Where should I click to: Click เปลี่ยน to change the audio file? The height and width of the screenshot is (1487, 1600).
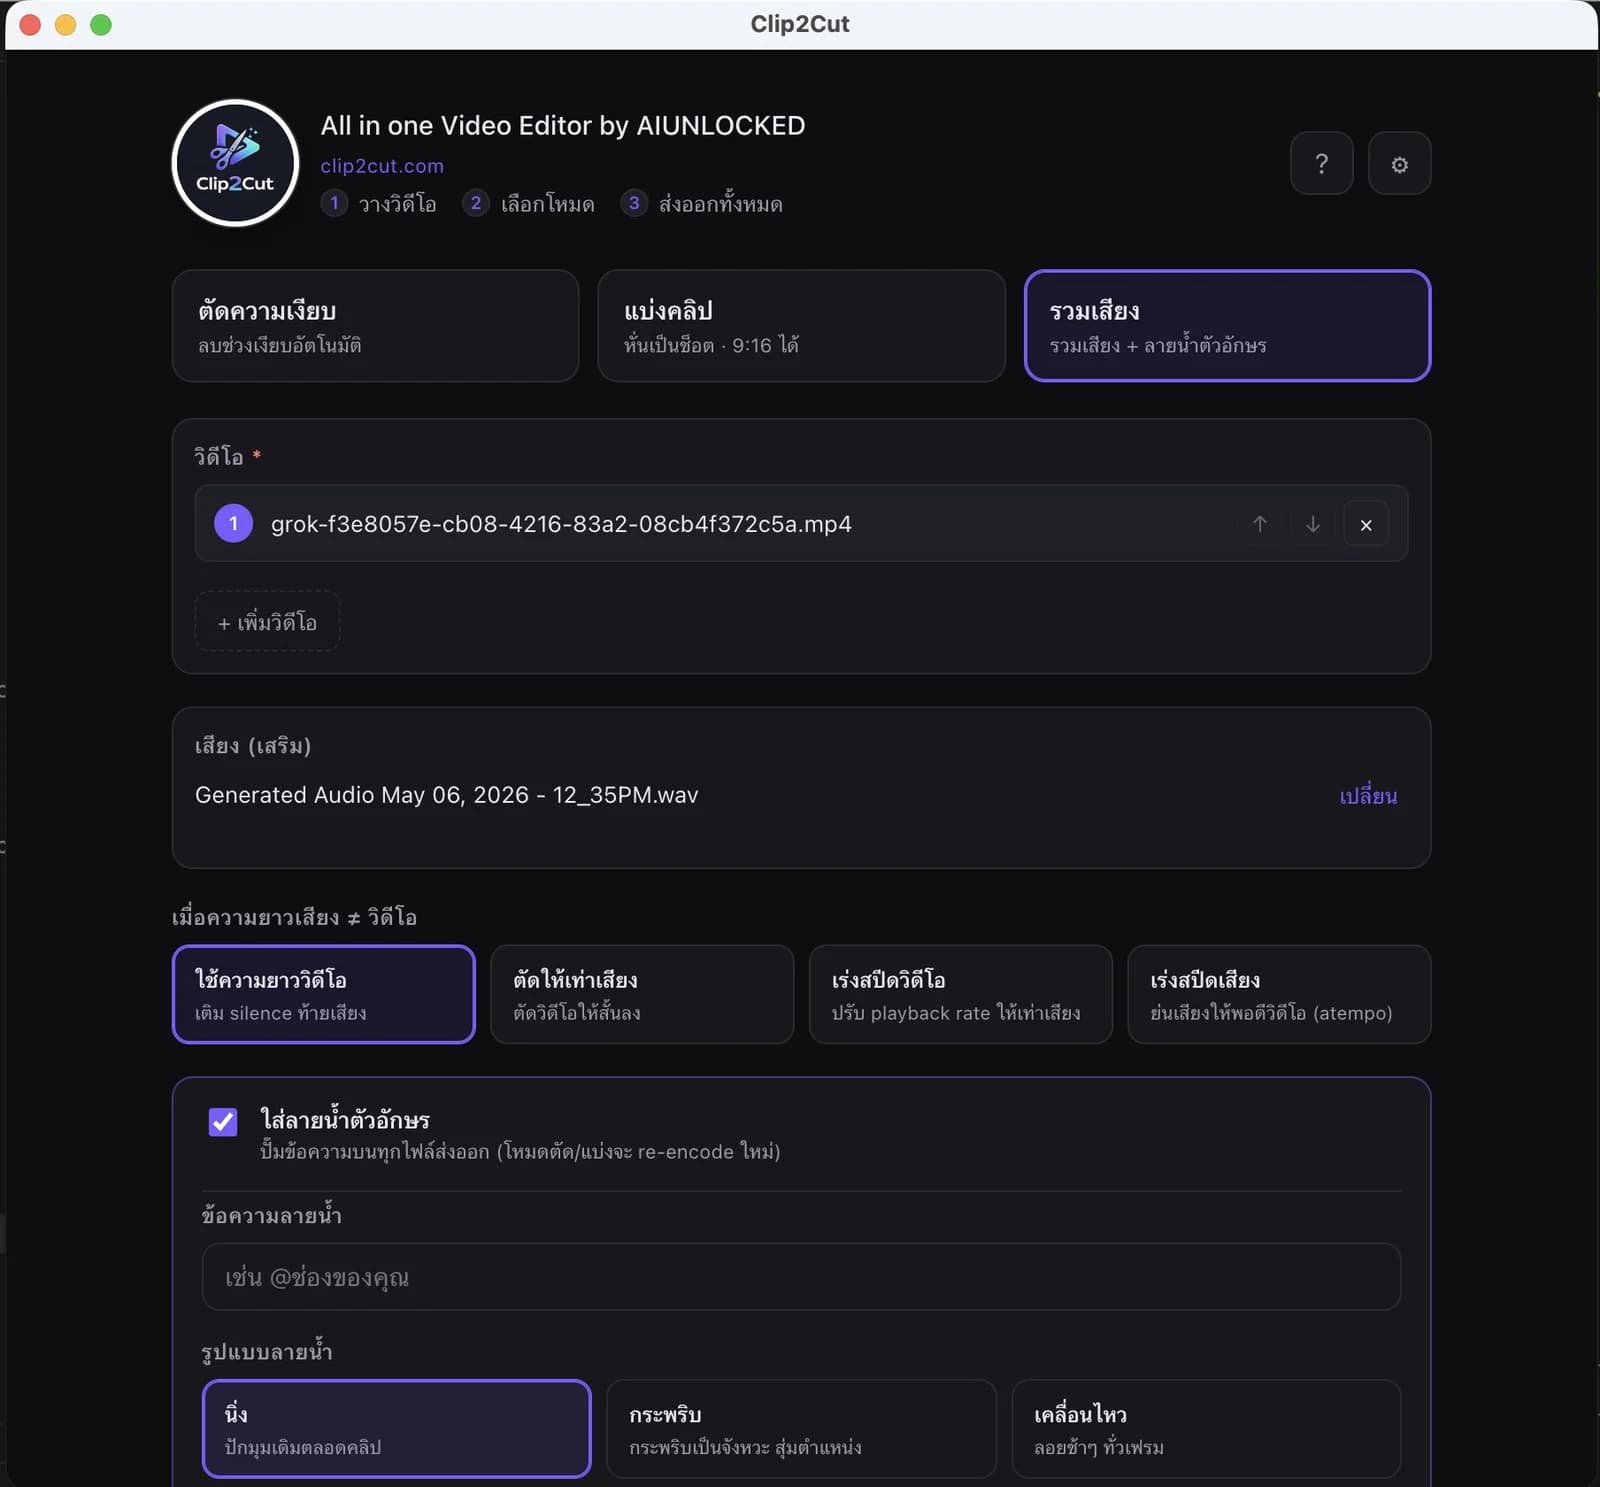pyautogui.click(x=1368, y=796)
